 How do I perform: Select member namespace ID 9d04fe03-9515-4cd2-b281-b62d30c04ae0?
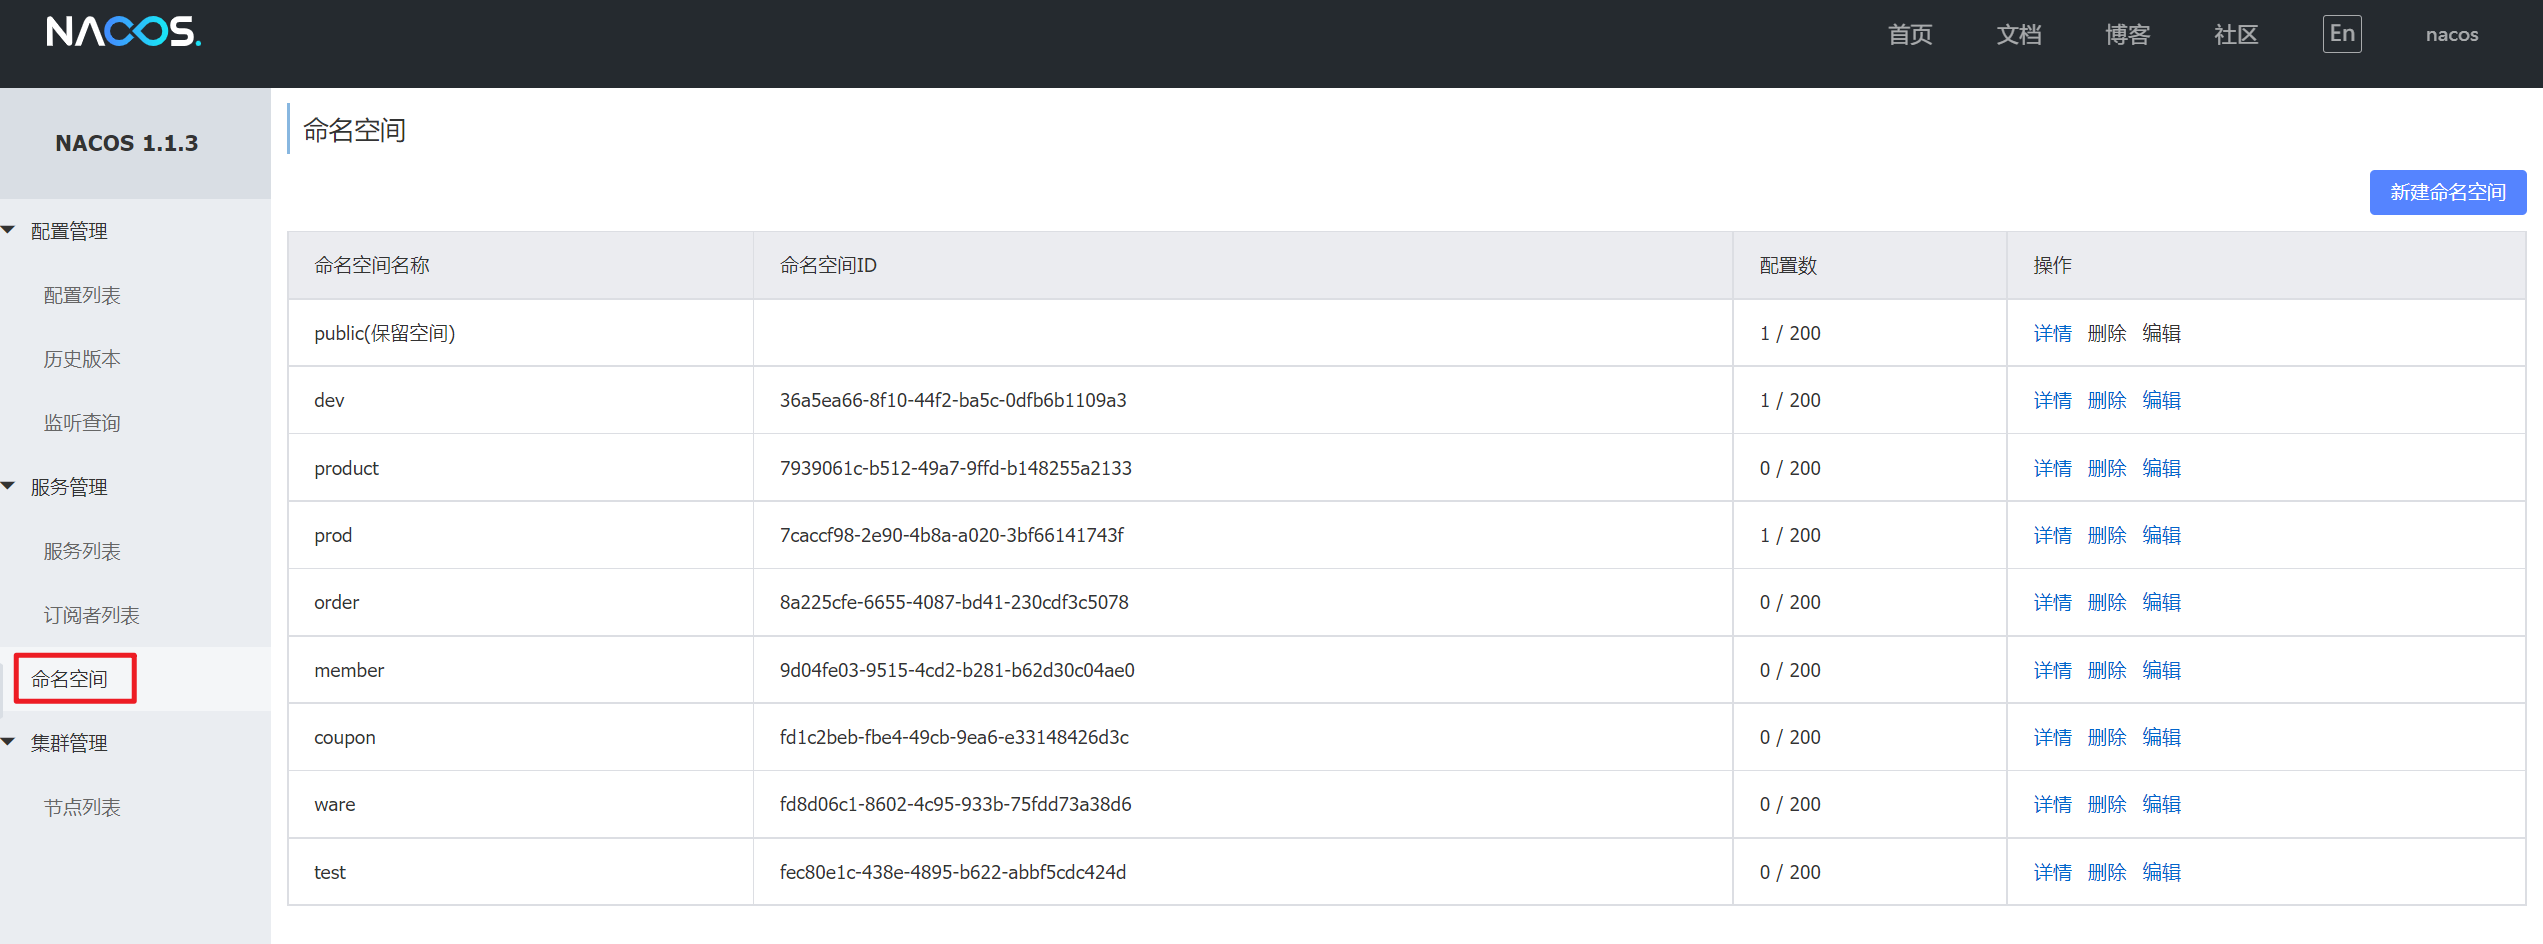pyautogui.click(x=957, y=670)
